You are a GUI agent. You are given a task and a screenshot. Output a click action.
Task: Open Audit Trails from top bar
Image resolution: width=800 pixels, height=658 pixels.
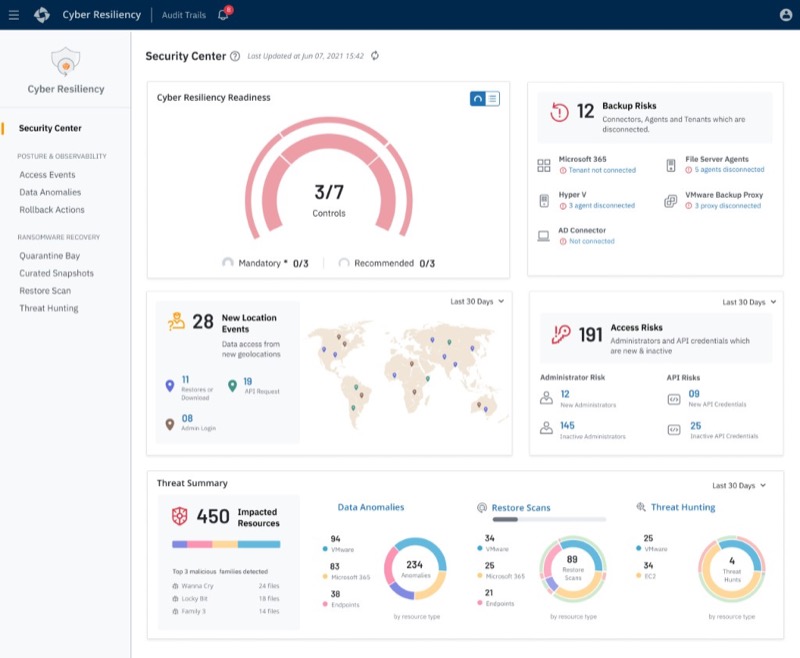184,15
